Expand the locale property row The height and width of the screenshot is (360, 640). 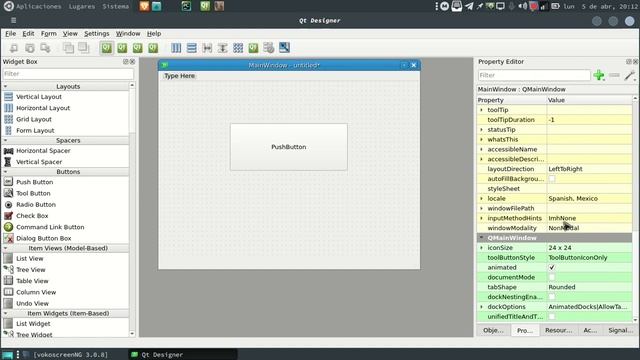pyautogui.click(x=481, y=198)
